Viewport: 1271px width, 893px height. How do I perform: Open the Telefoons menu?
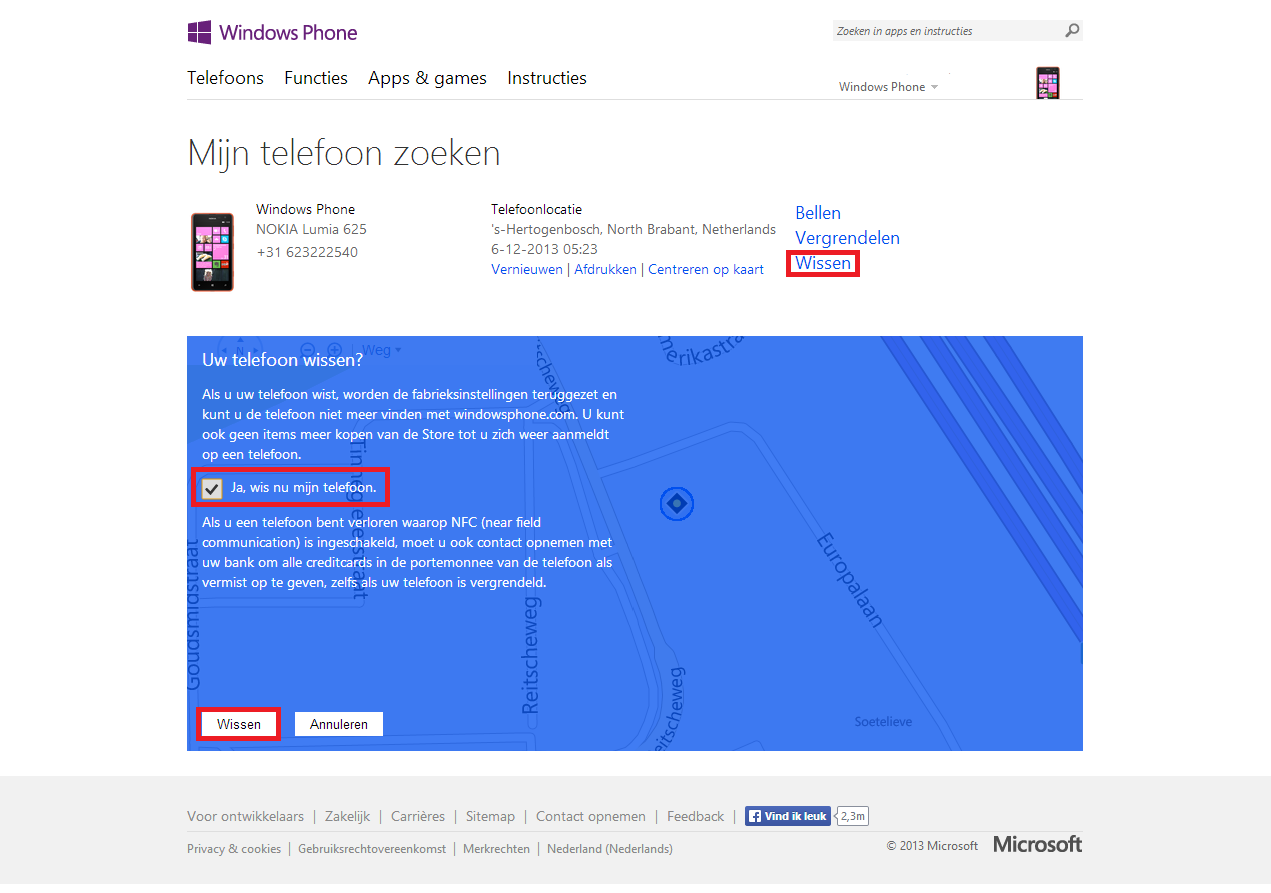tap(225, 78)
